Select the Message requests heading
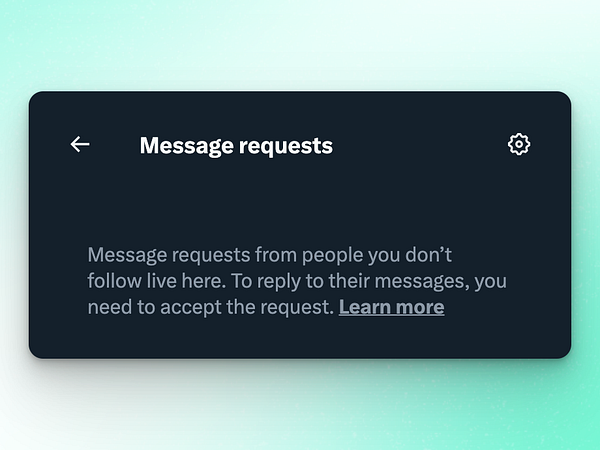This screenshot has width=600, height=450. [x=236, y=145]
